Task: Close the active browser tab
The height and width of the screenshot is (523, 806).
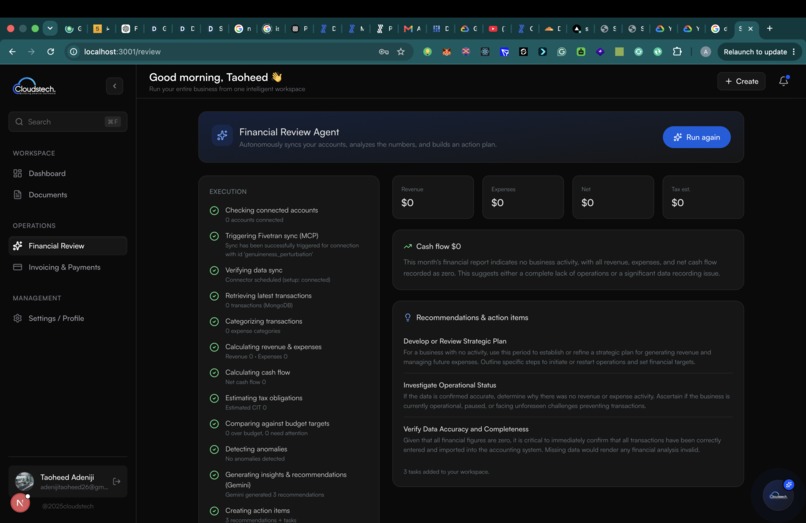Action: [750, 29]
